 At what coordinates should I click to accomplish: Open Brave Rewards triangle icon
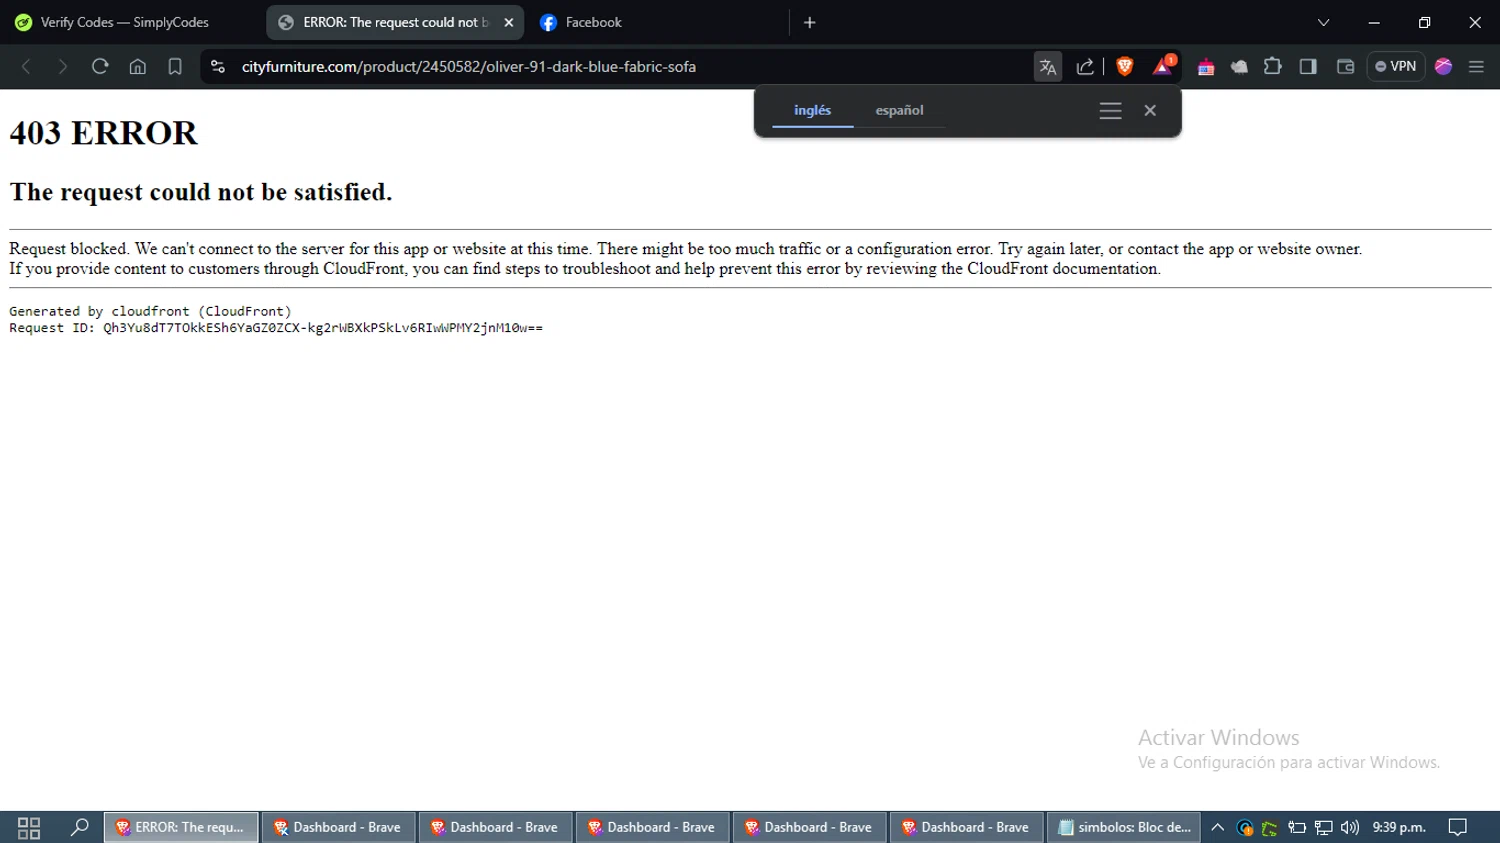[x=1163, y=67]
